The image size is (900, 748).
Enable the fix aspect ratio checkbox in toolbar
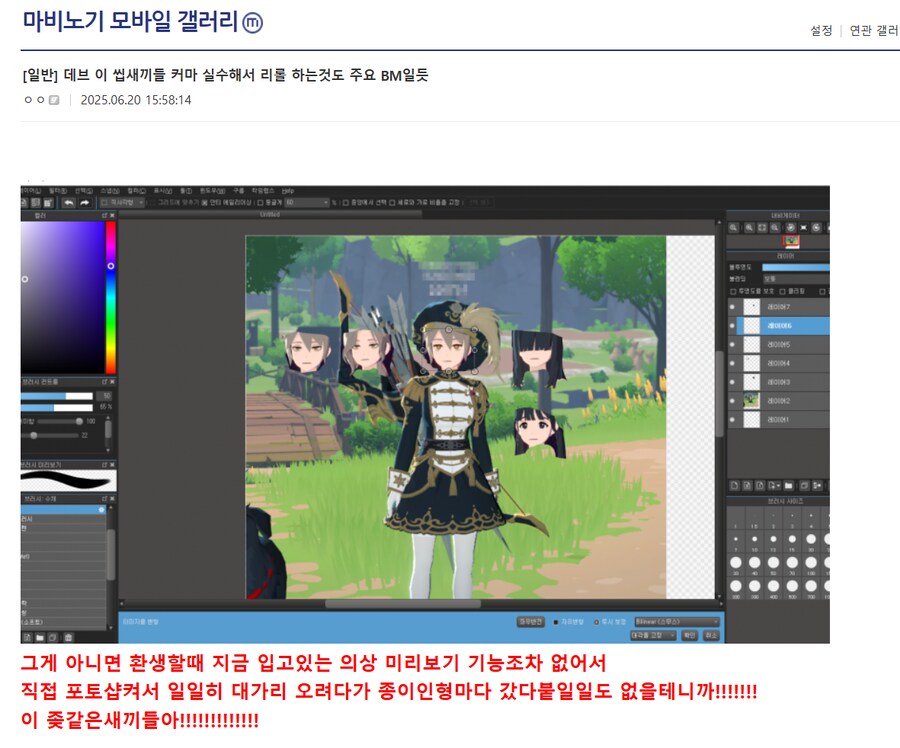point(391,203)
